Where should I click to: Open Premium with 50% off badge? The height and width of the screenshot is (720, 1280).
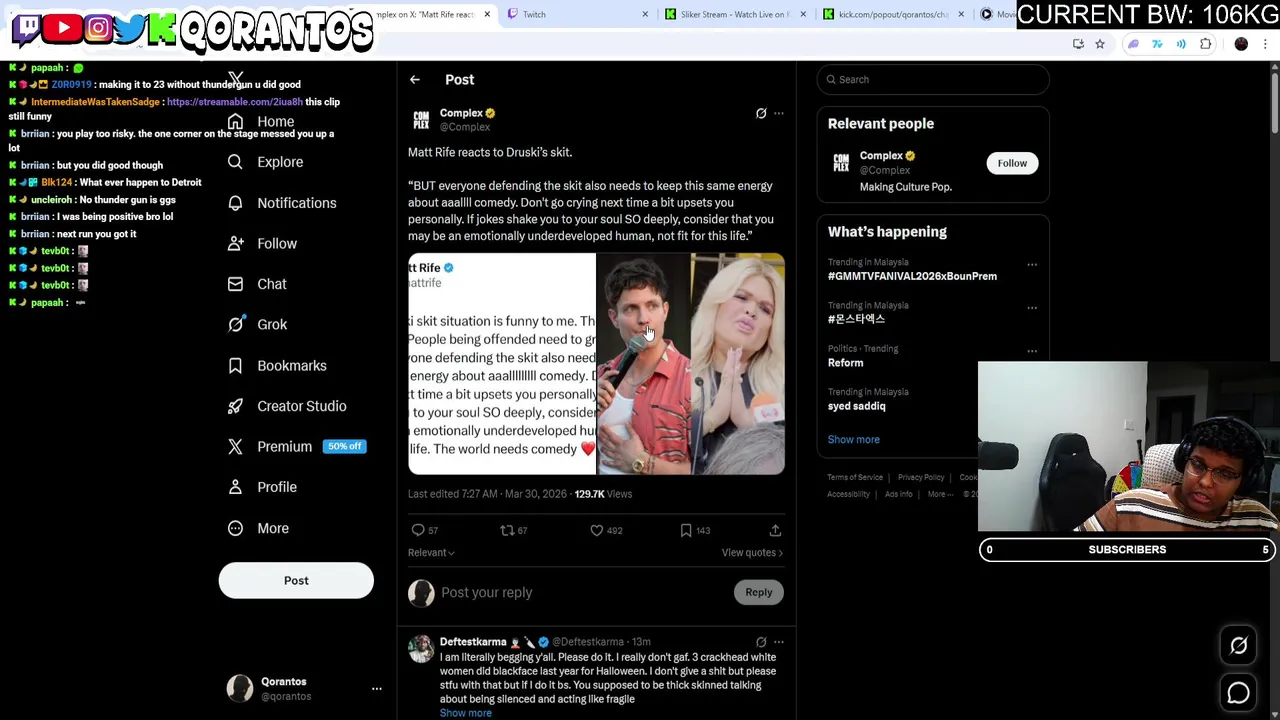pyautogui.click(x=296, y=447)
